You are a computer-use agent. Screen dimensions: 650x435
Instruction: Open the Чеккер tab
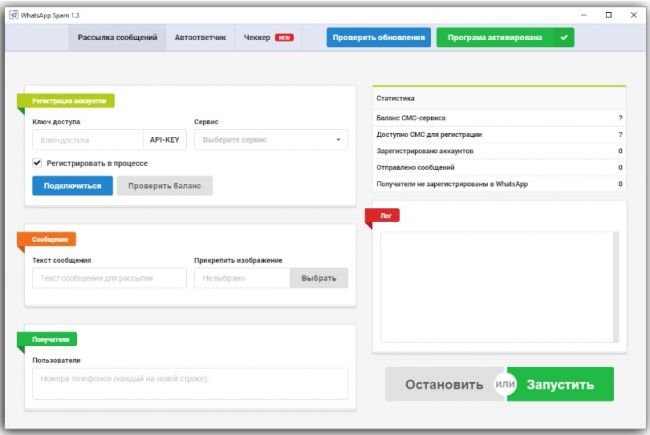tap(268, 37)
